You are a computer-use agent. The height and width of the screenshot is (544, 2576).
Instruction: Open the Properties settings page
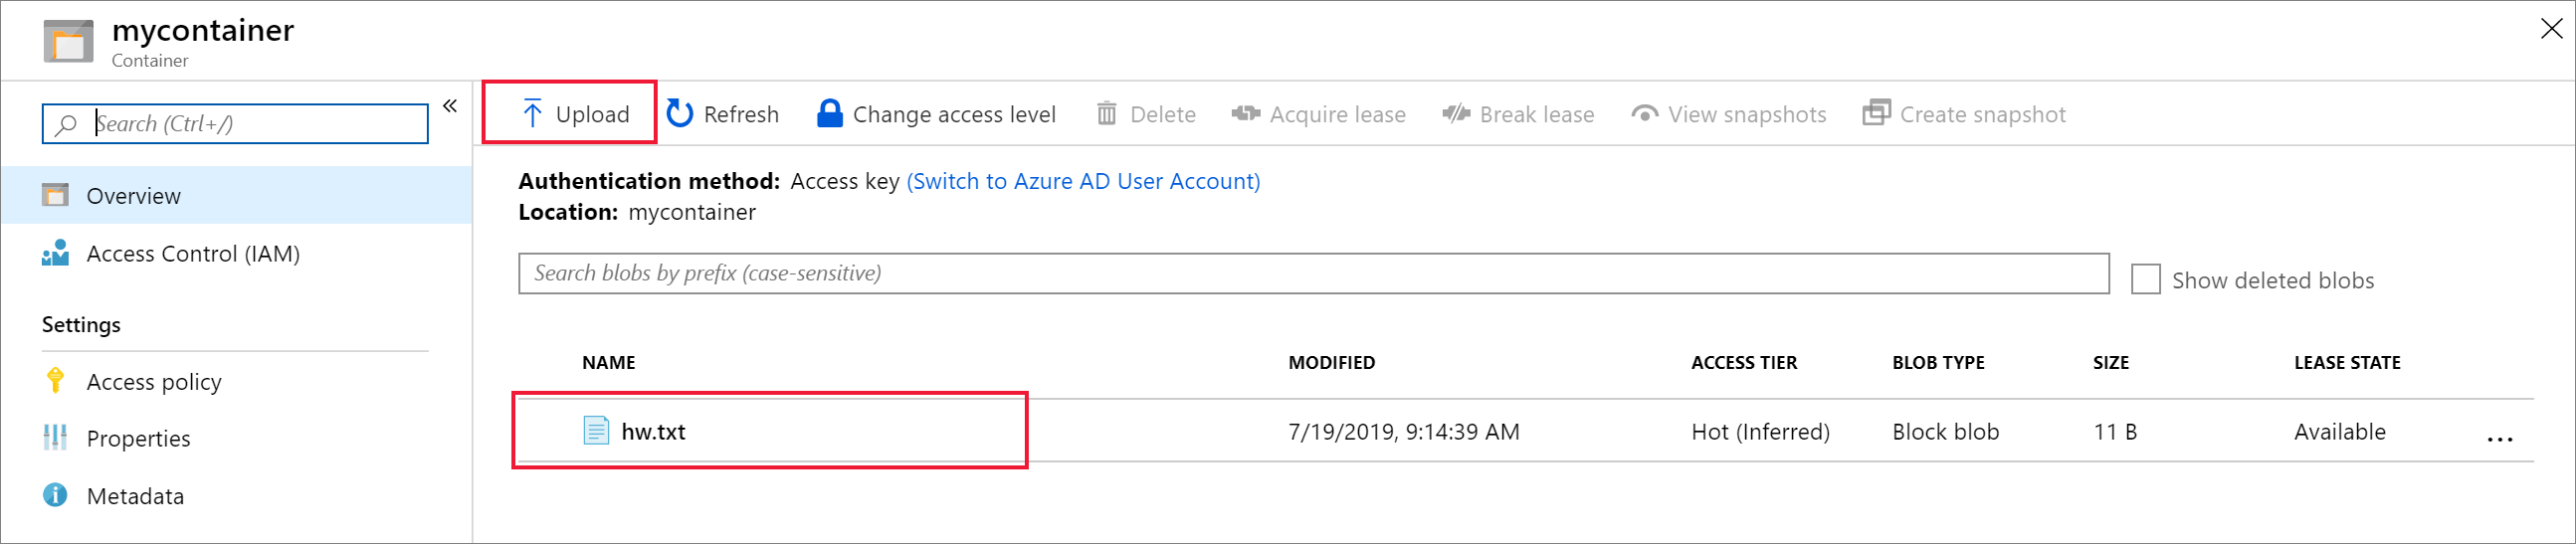[x=138, y=439]
